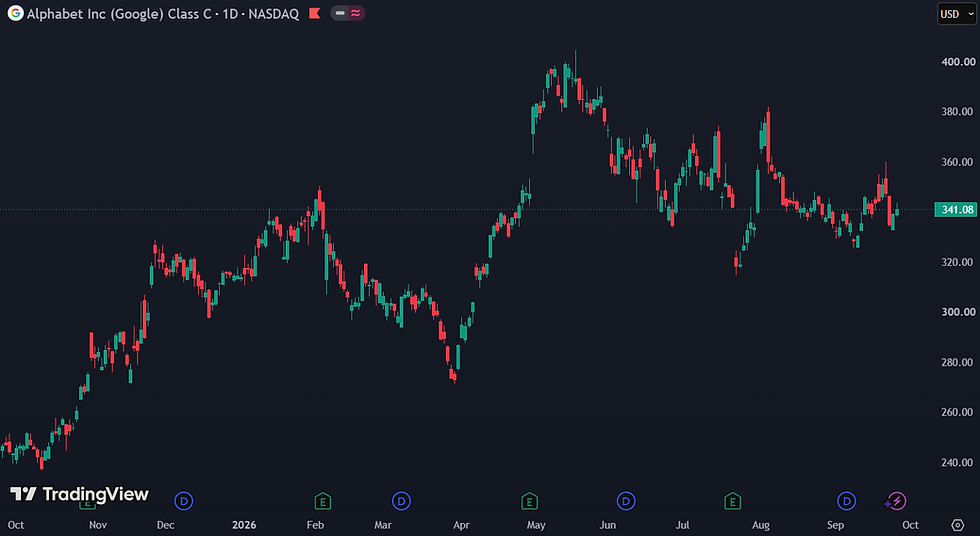Open the earnings E marker near May

point(529,500)
